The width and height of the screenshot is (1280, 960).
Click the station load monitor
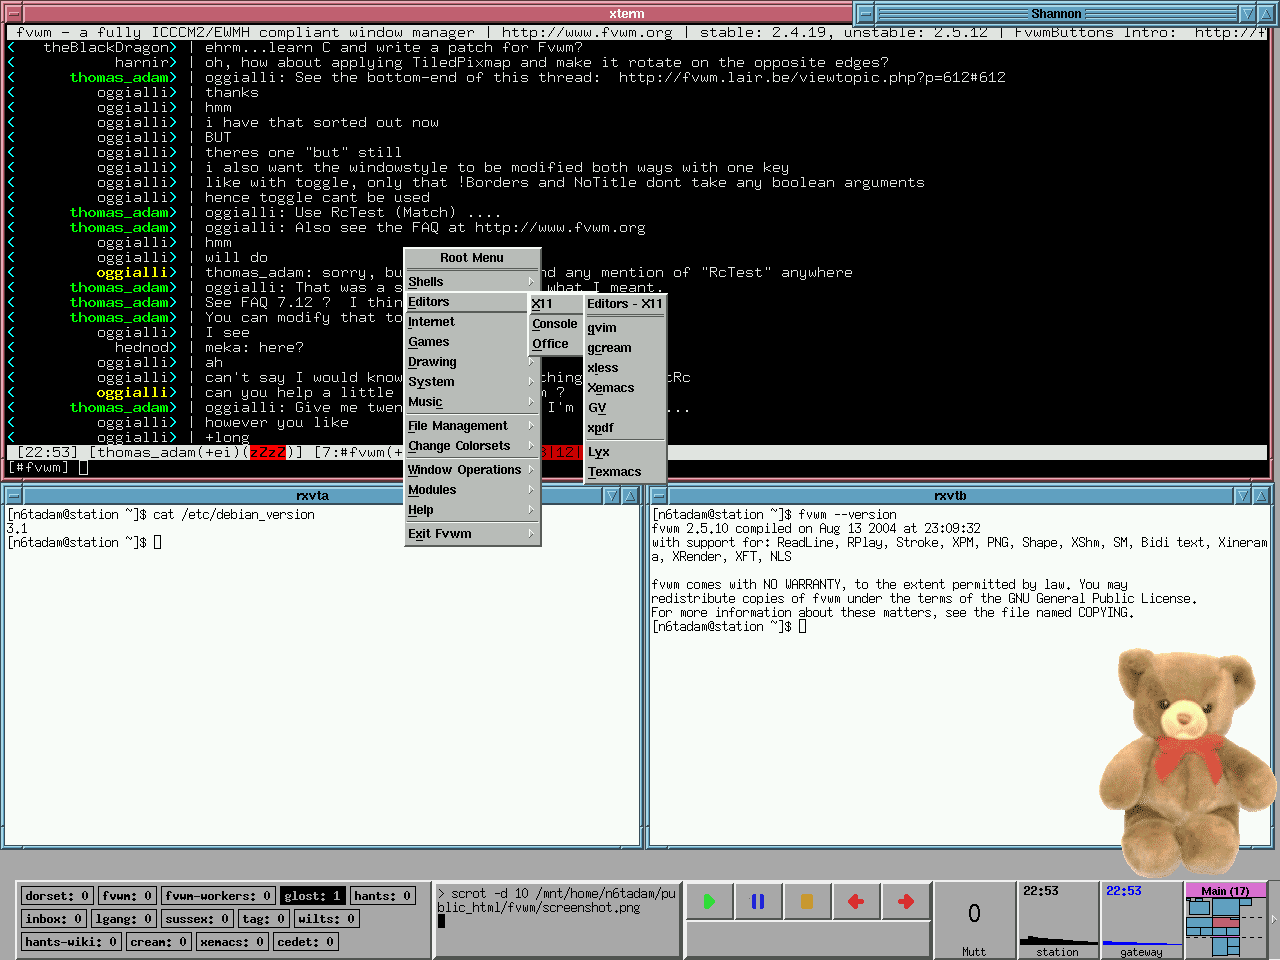pos(1058,920)
